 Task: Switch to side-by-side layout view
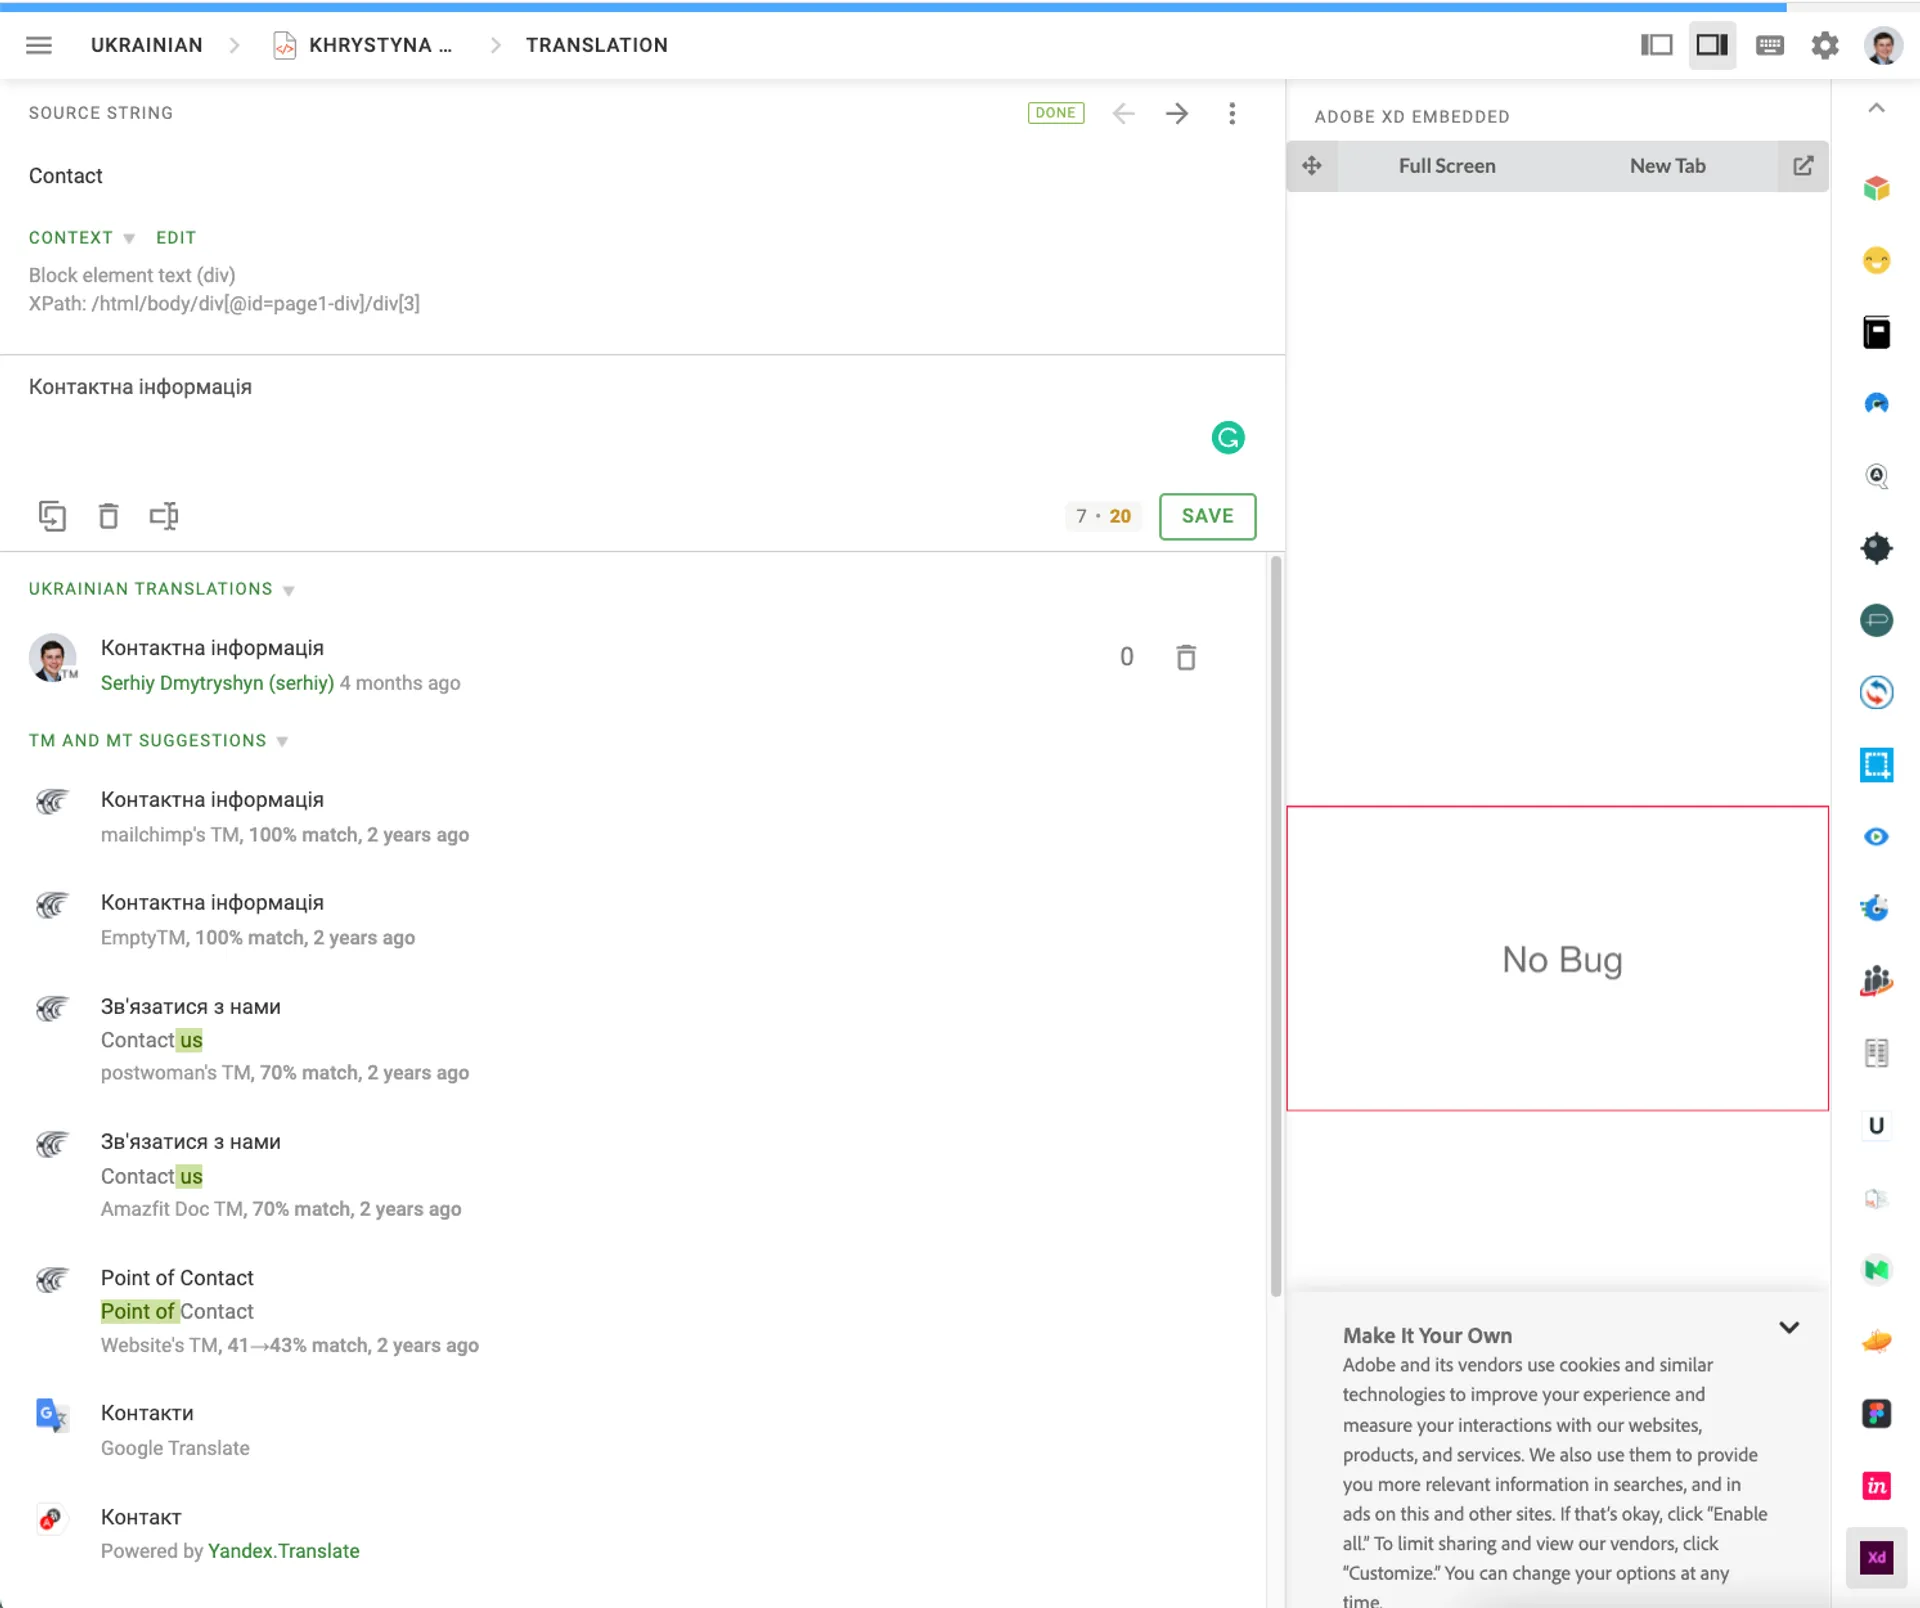[1656, 45]
